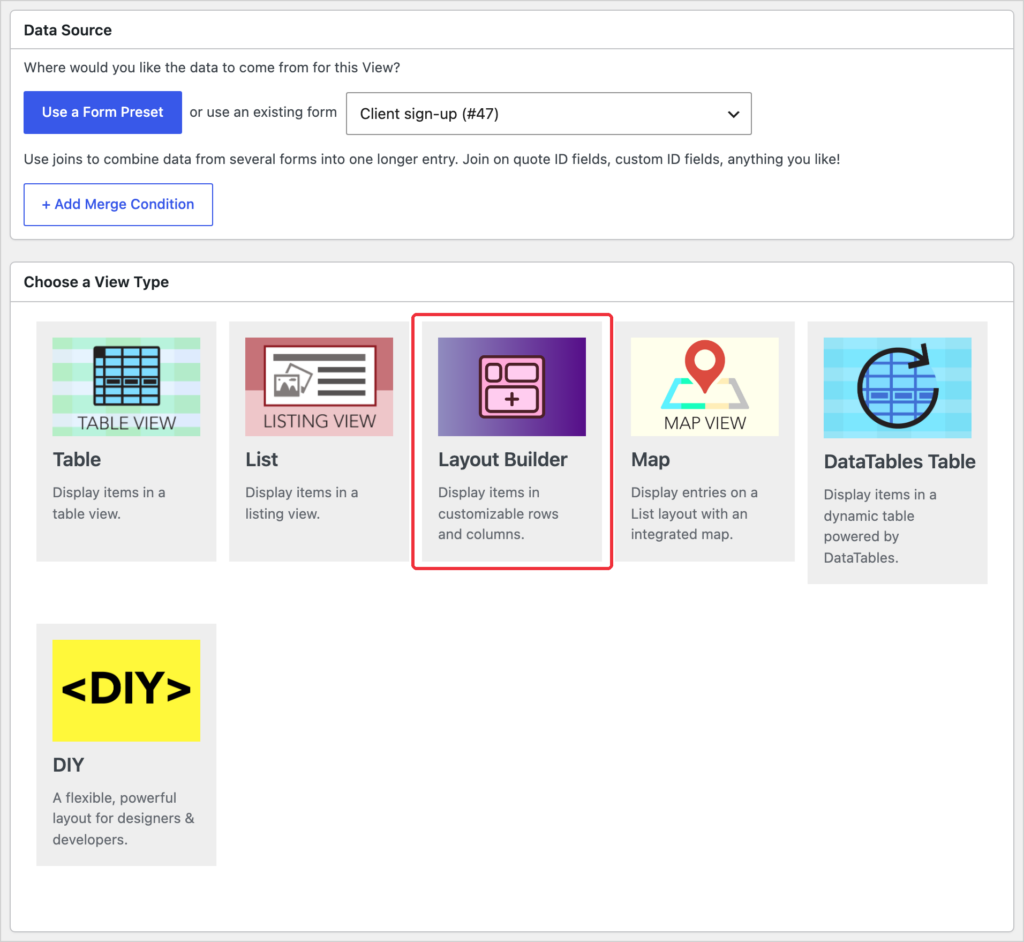
Task: Click 'customizable rows and columns' description
Action: click(498, 524)
